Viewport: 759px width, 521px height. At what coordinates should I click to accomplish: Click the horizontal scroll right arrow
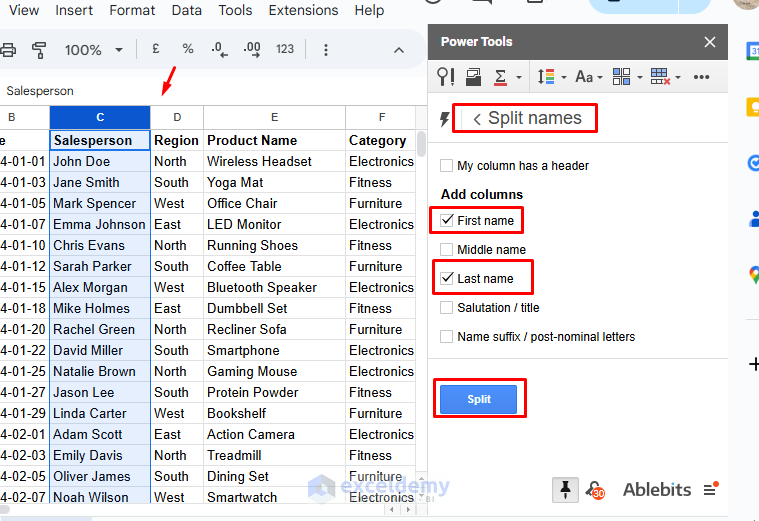pos(408,509)
